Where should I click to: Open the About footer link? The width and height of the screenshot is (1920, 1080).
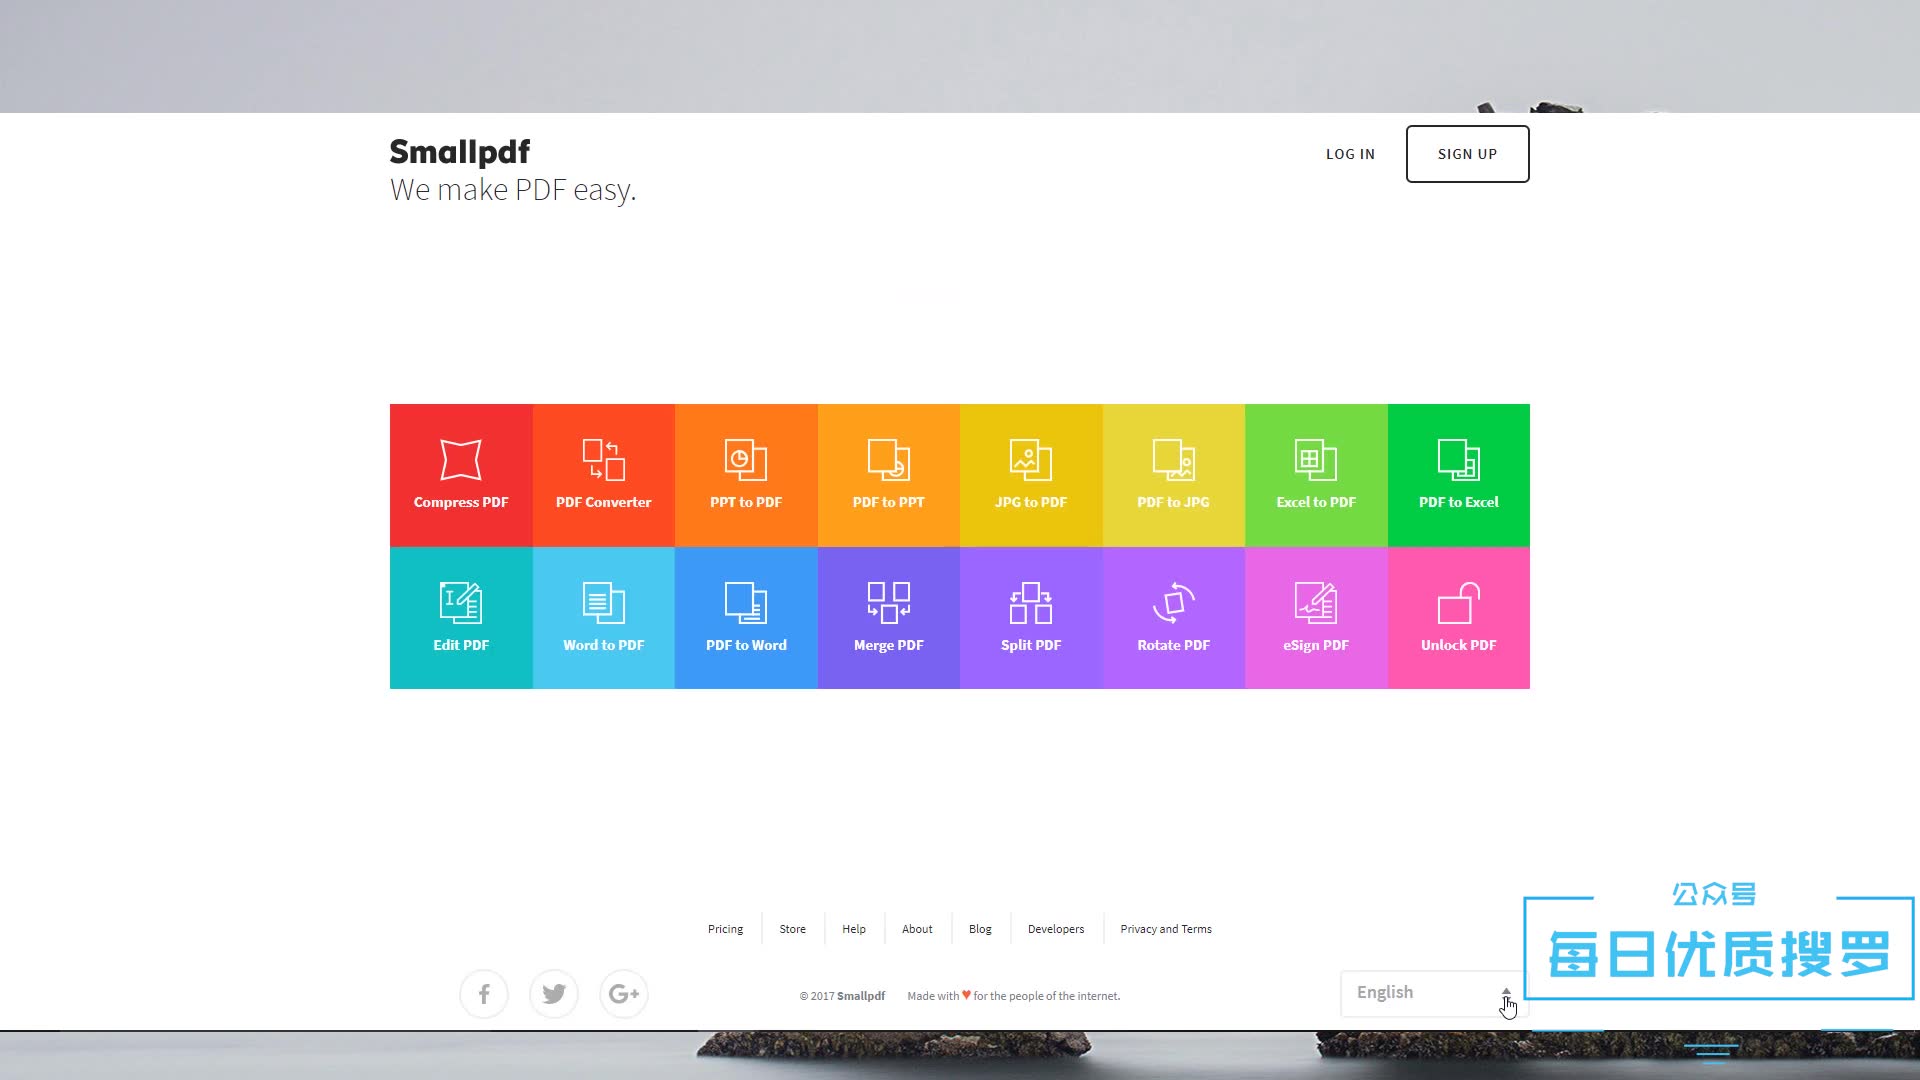917,929
